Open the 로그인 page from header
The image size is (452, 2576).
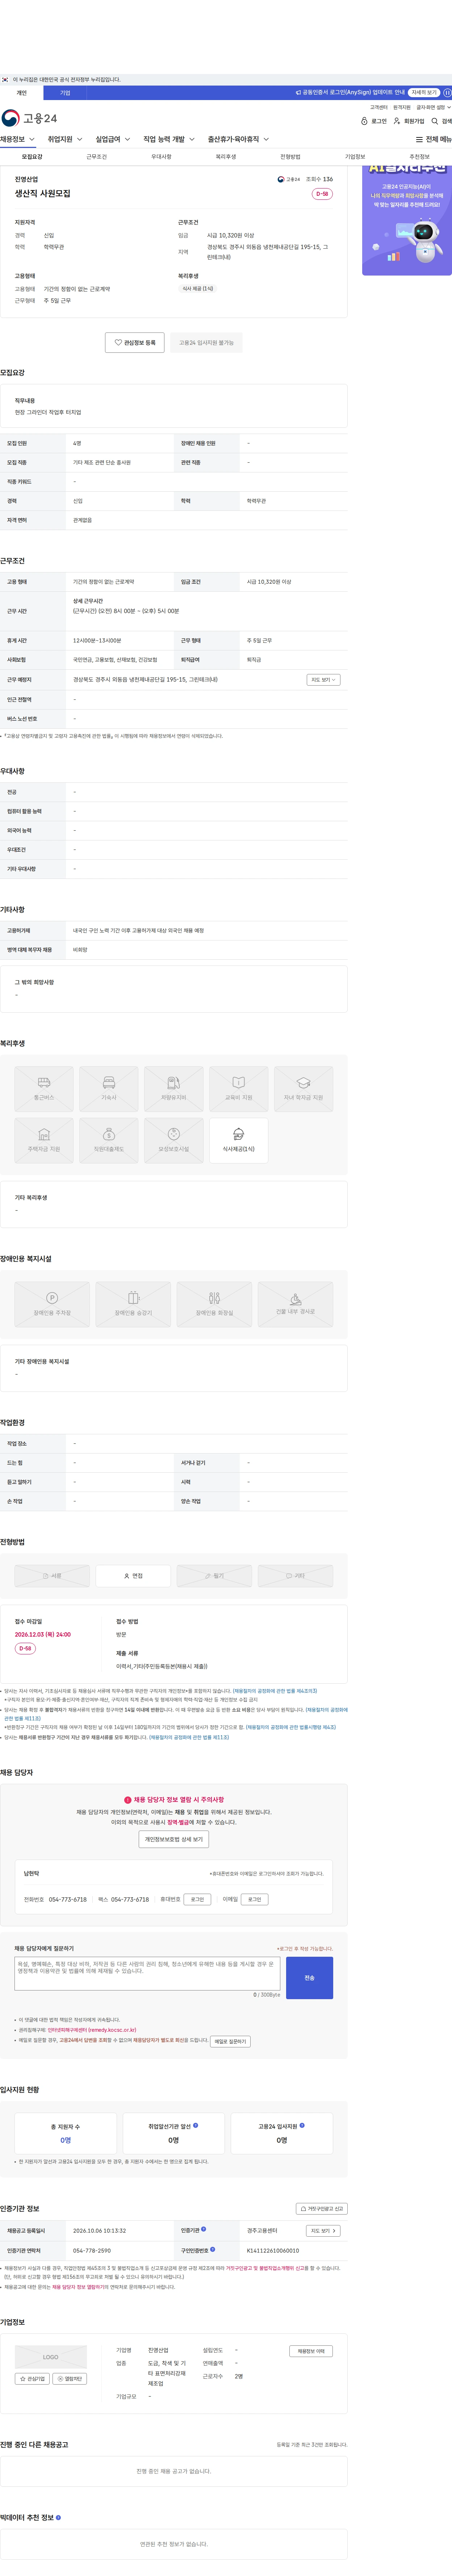[x=374, y=121]
